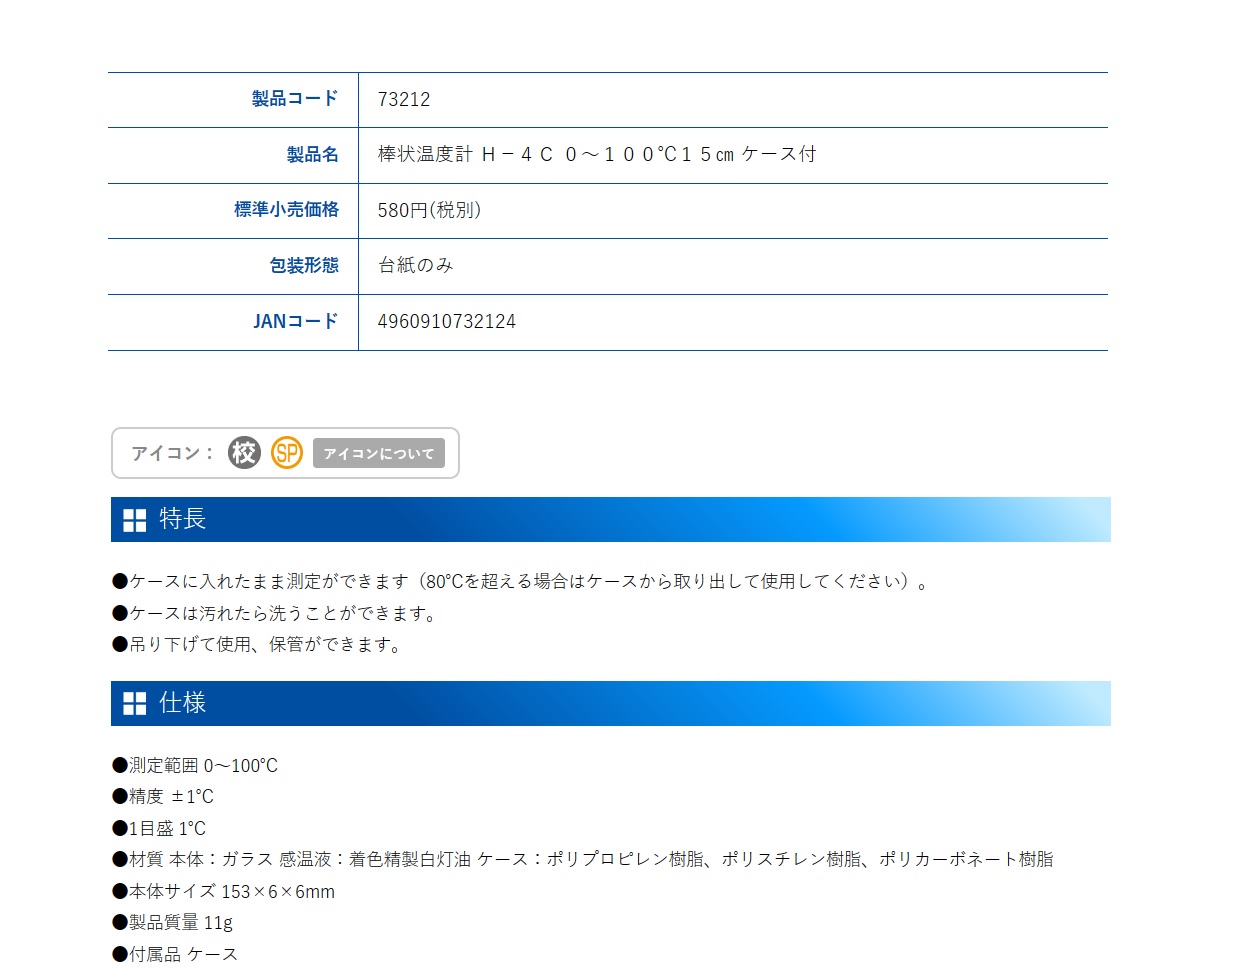Click the 付属品 ケース line
Image resolution: width=1243 pixels, height=971 pixels.
[175, 955]
